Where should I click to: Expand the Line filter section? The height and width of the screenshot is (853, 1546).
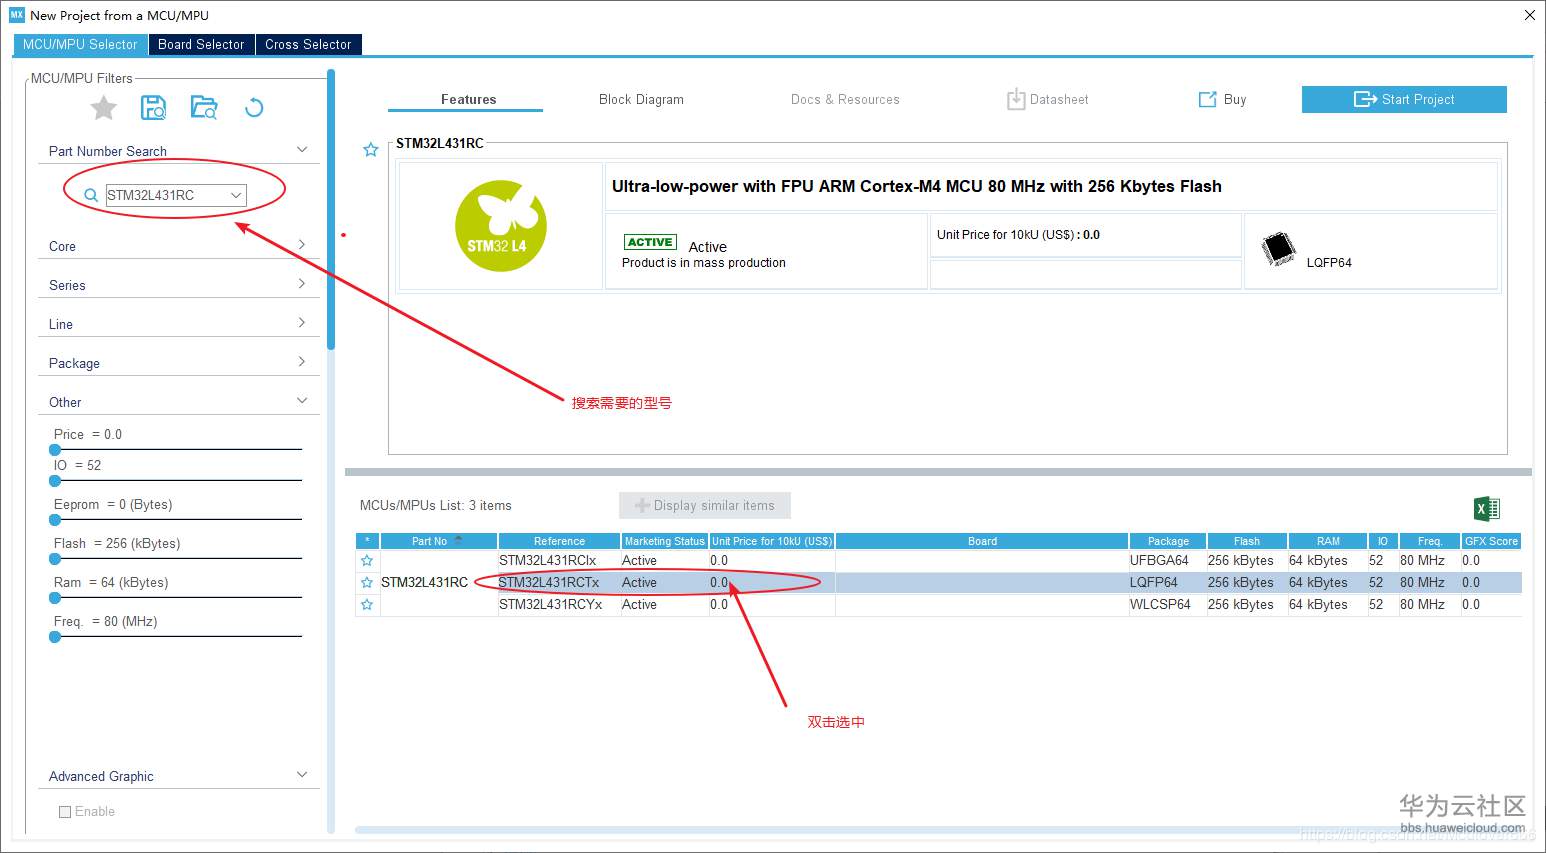point(302,323)
